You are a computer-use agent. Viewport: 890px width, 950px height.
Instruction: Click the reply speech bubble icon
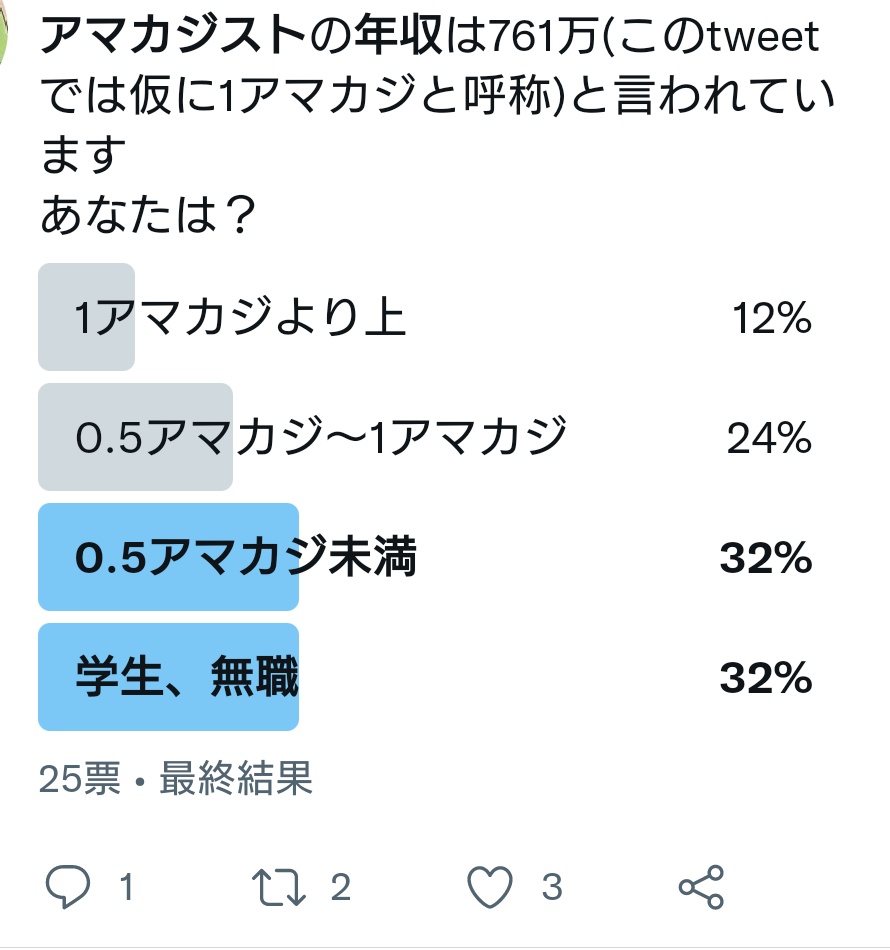(68, 887)
